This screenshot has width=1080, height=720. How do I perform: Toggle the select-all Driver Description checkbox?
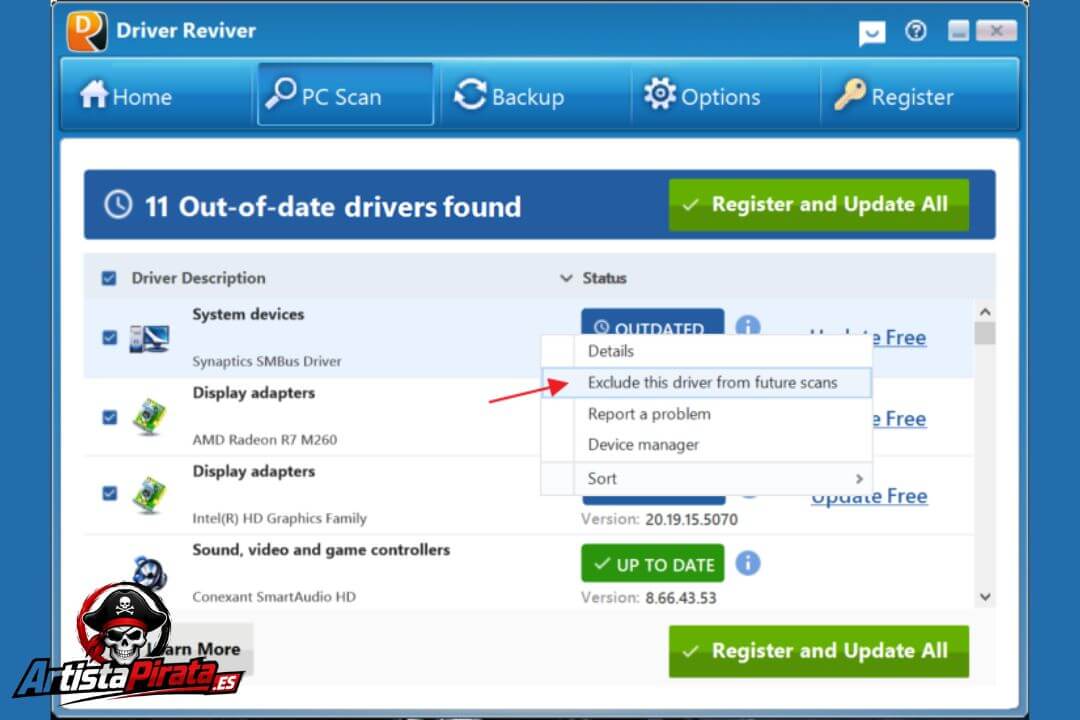[x=109, y=278]
